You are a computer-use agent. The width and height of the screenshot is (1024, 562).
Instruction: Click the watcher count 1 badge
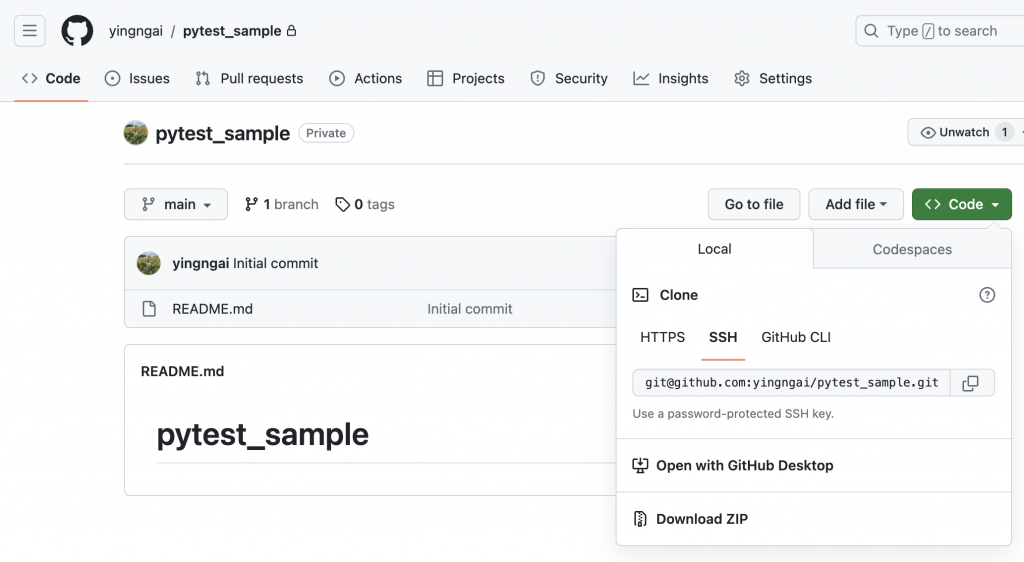[x=1004, y=133]
